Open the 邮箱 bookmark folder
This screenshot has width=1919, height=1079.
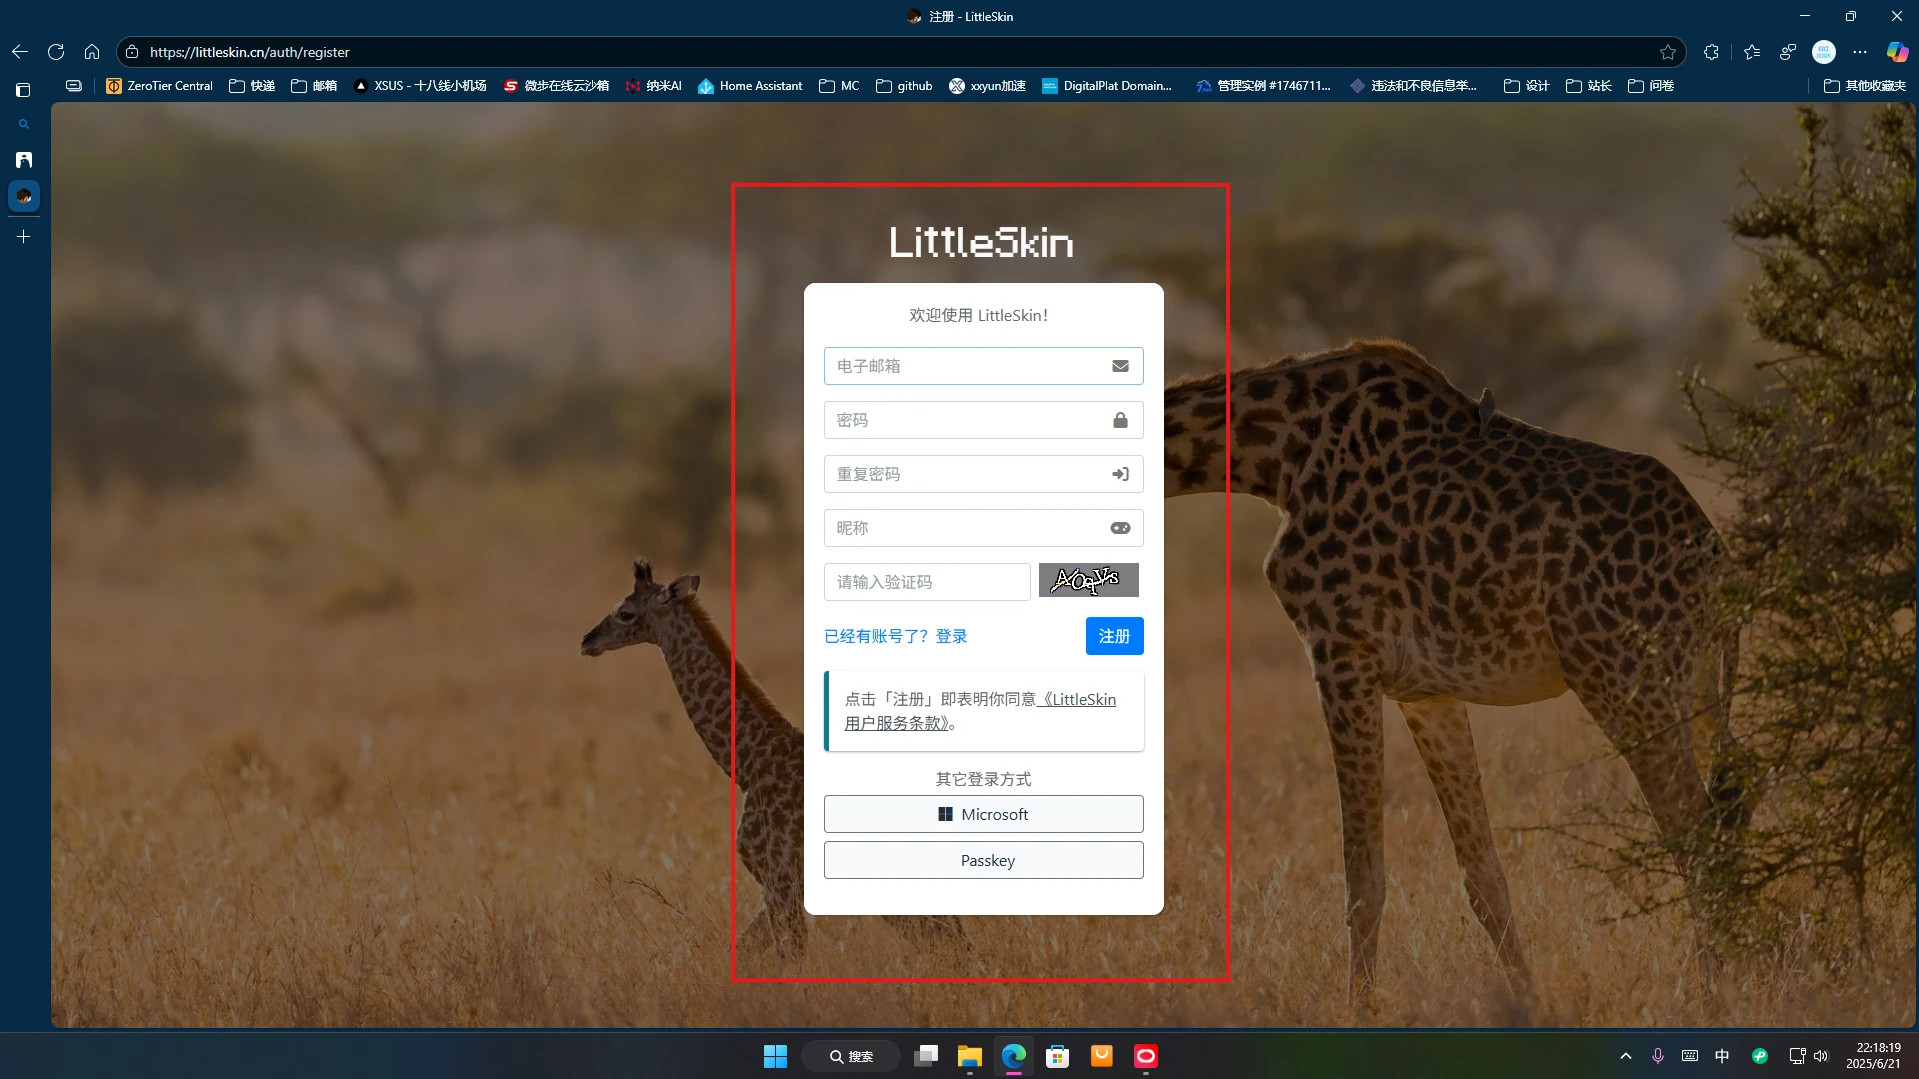coord(314,86)
